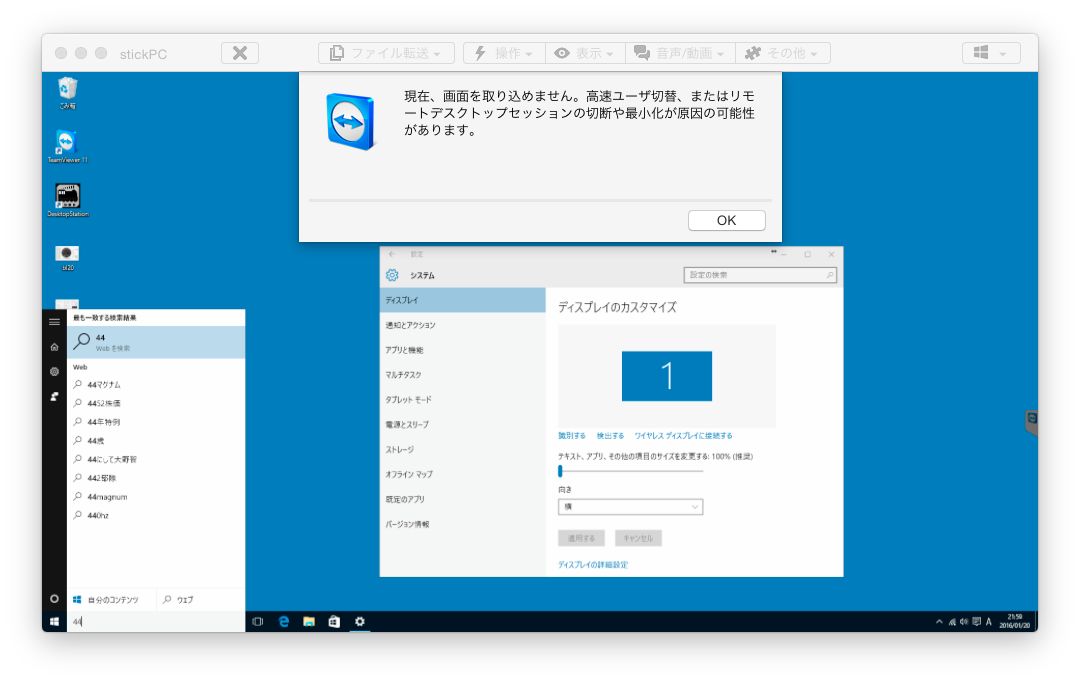Click the magnifier icon in Settings search box
Viewport: 1080px width, 682px height.
[830, 275]
